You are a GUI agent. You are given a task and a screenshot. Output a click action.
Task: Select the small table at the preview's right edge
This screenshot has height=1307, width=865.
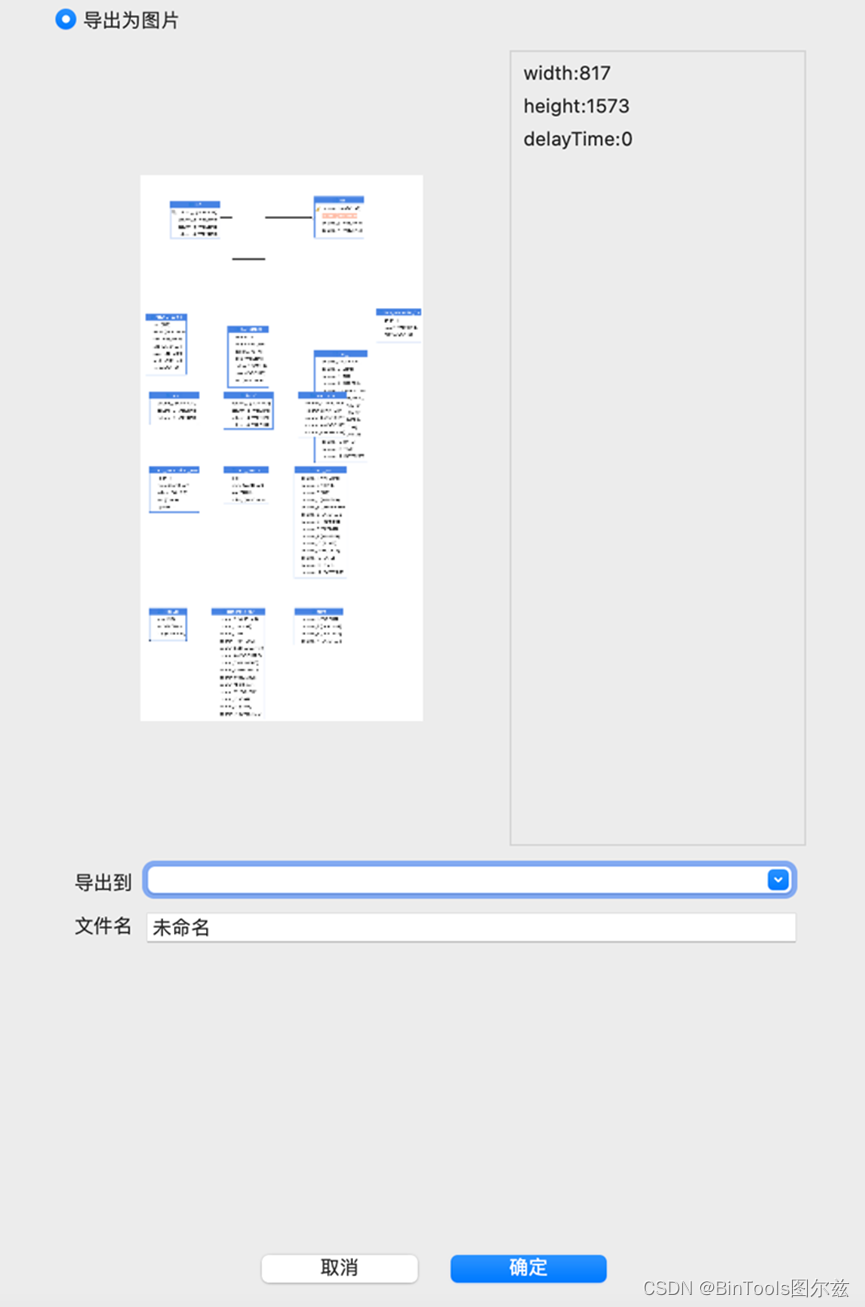pos(397,322)
